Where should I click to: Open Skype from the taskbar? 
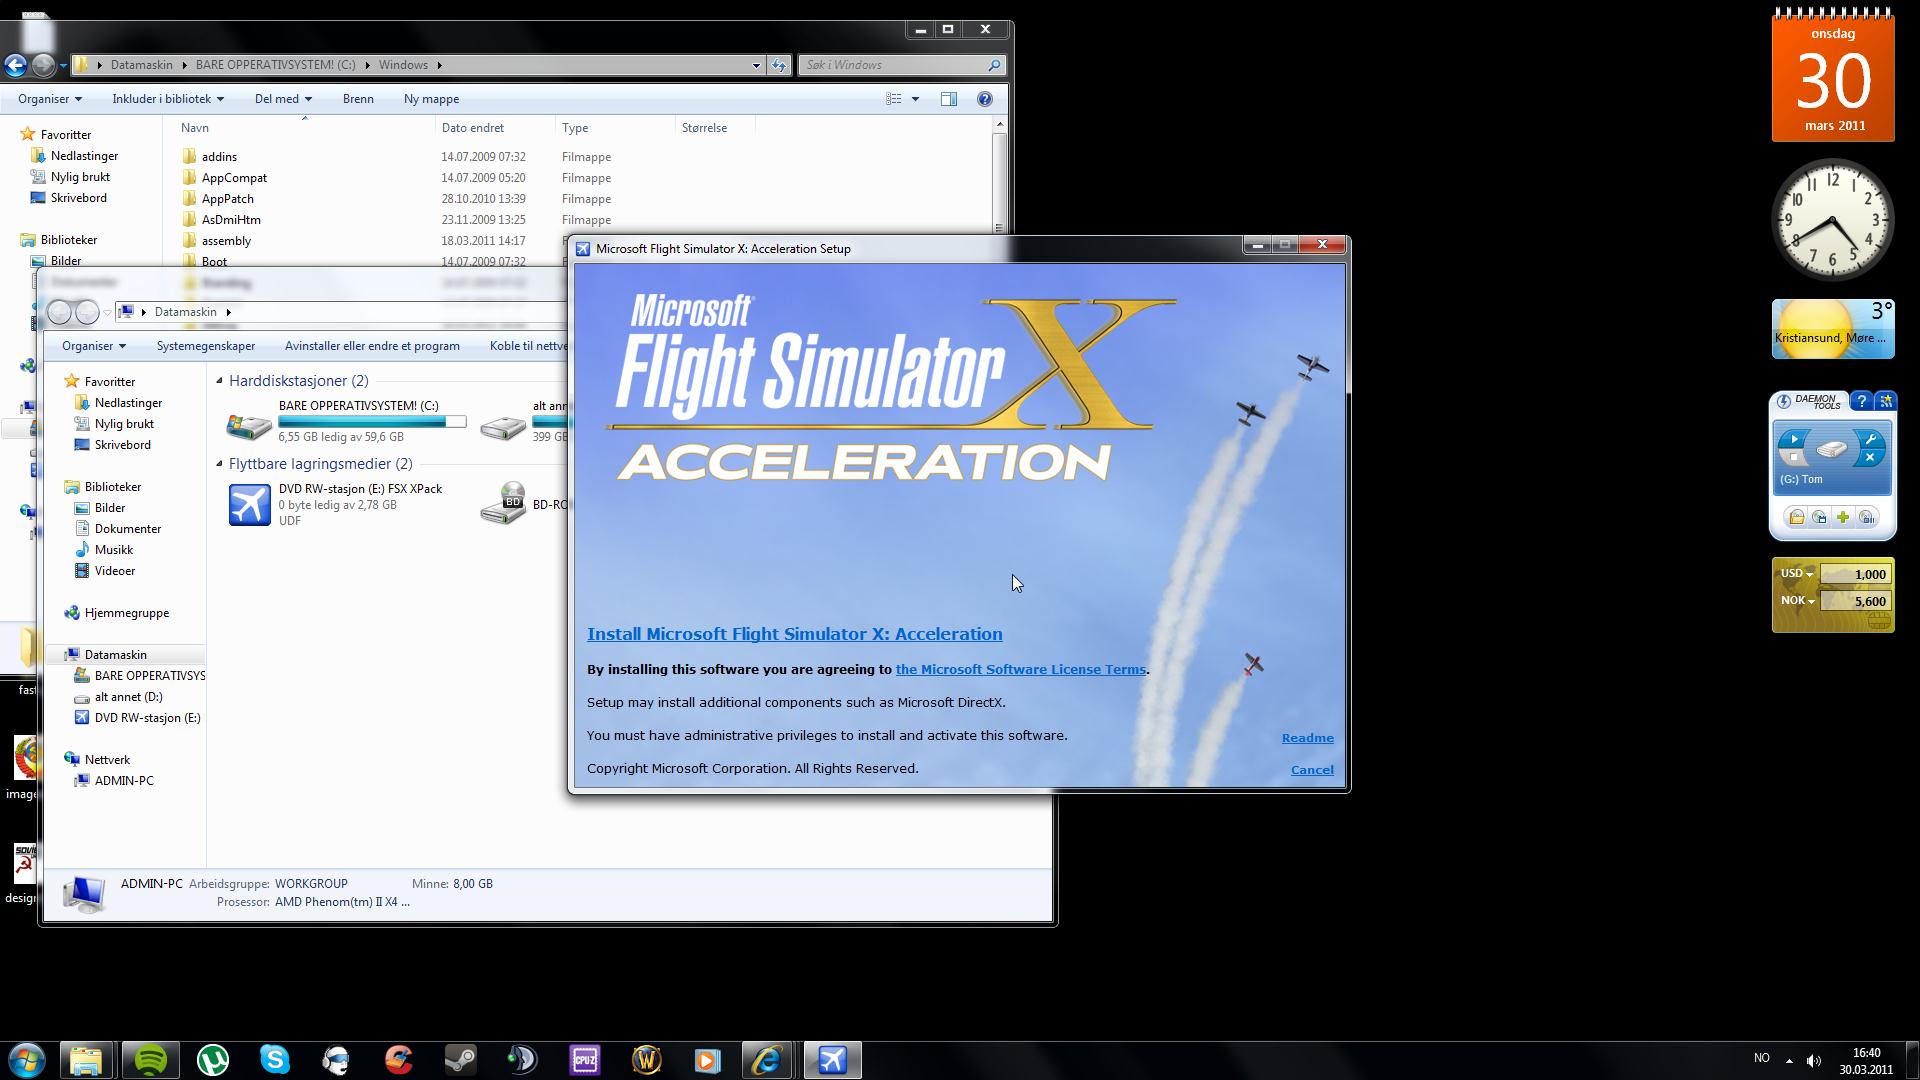click(274, 1059)
